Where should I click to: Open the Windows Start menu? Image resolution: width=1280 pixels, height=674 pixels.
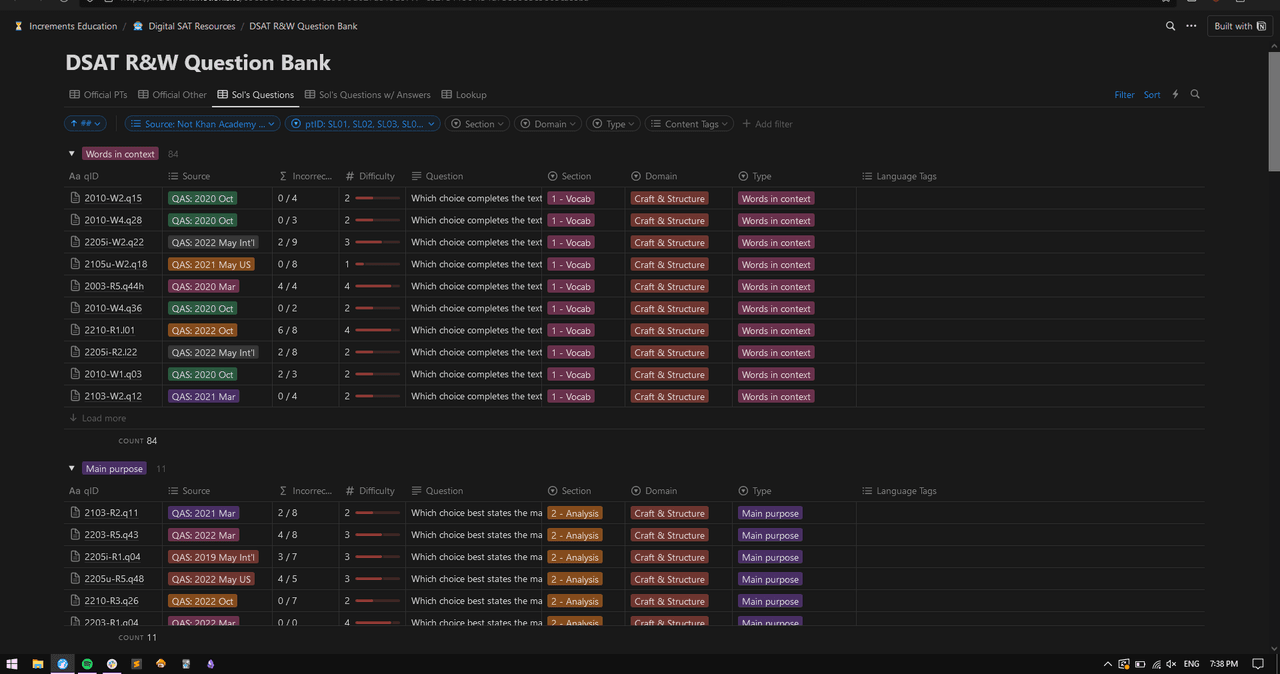[12, 664]
